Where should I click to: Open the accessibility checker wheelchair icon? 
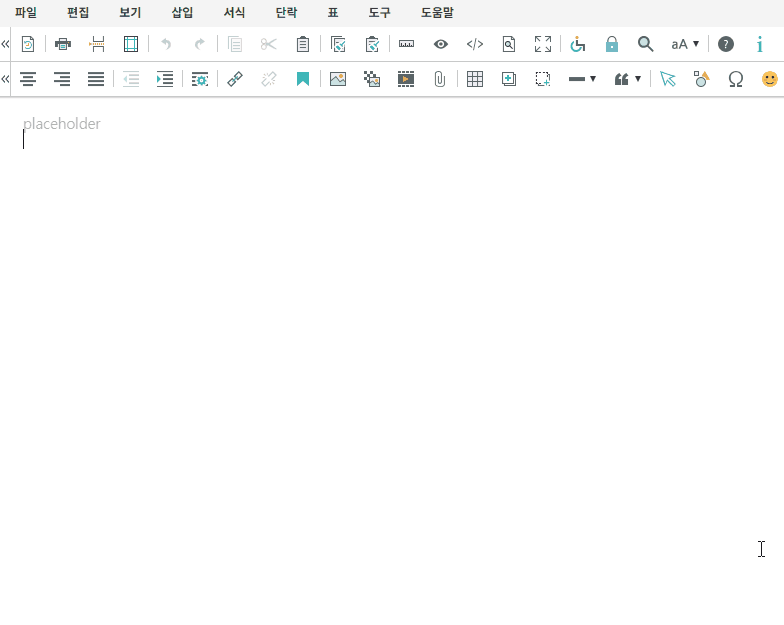tap(578, 44)
